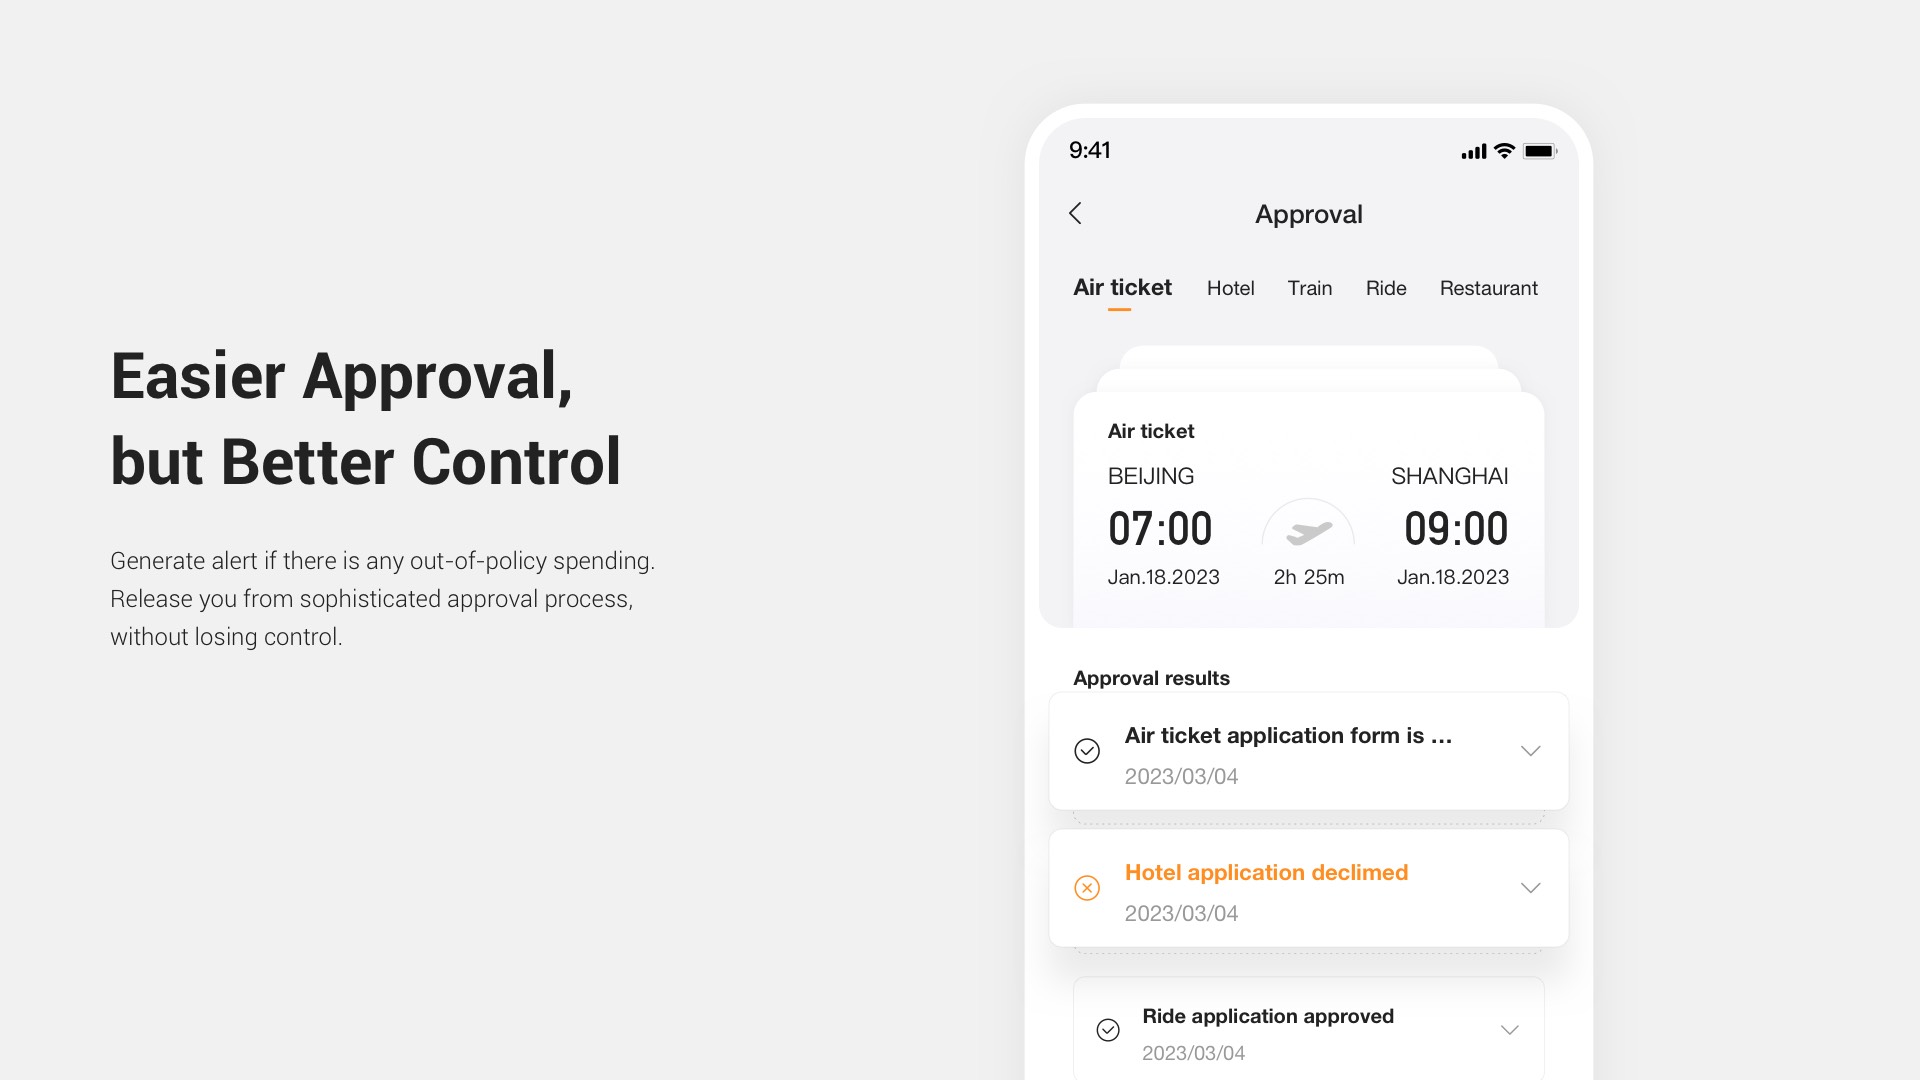Click the Ride tab label

[1385, 287]
